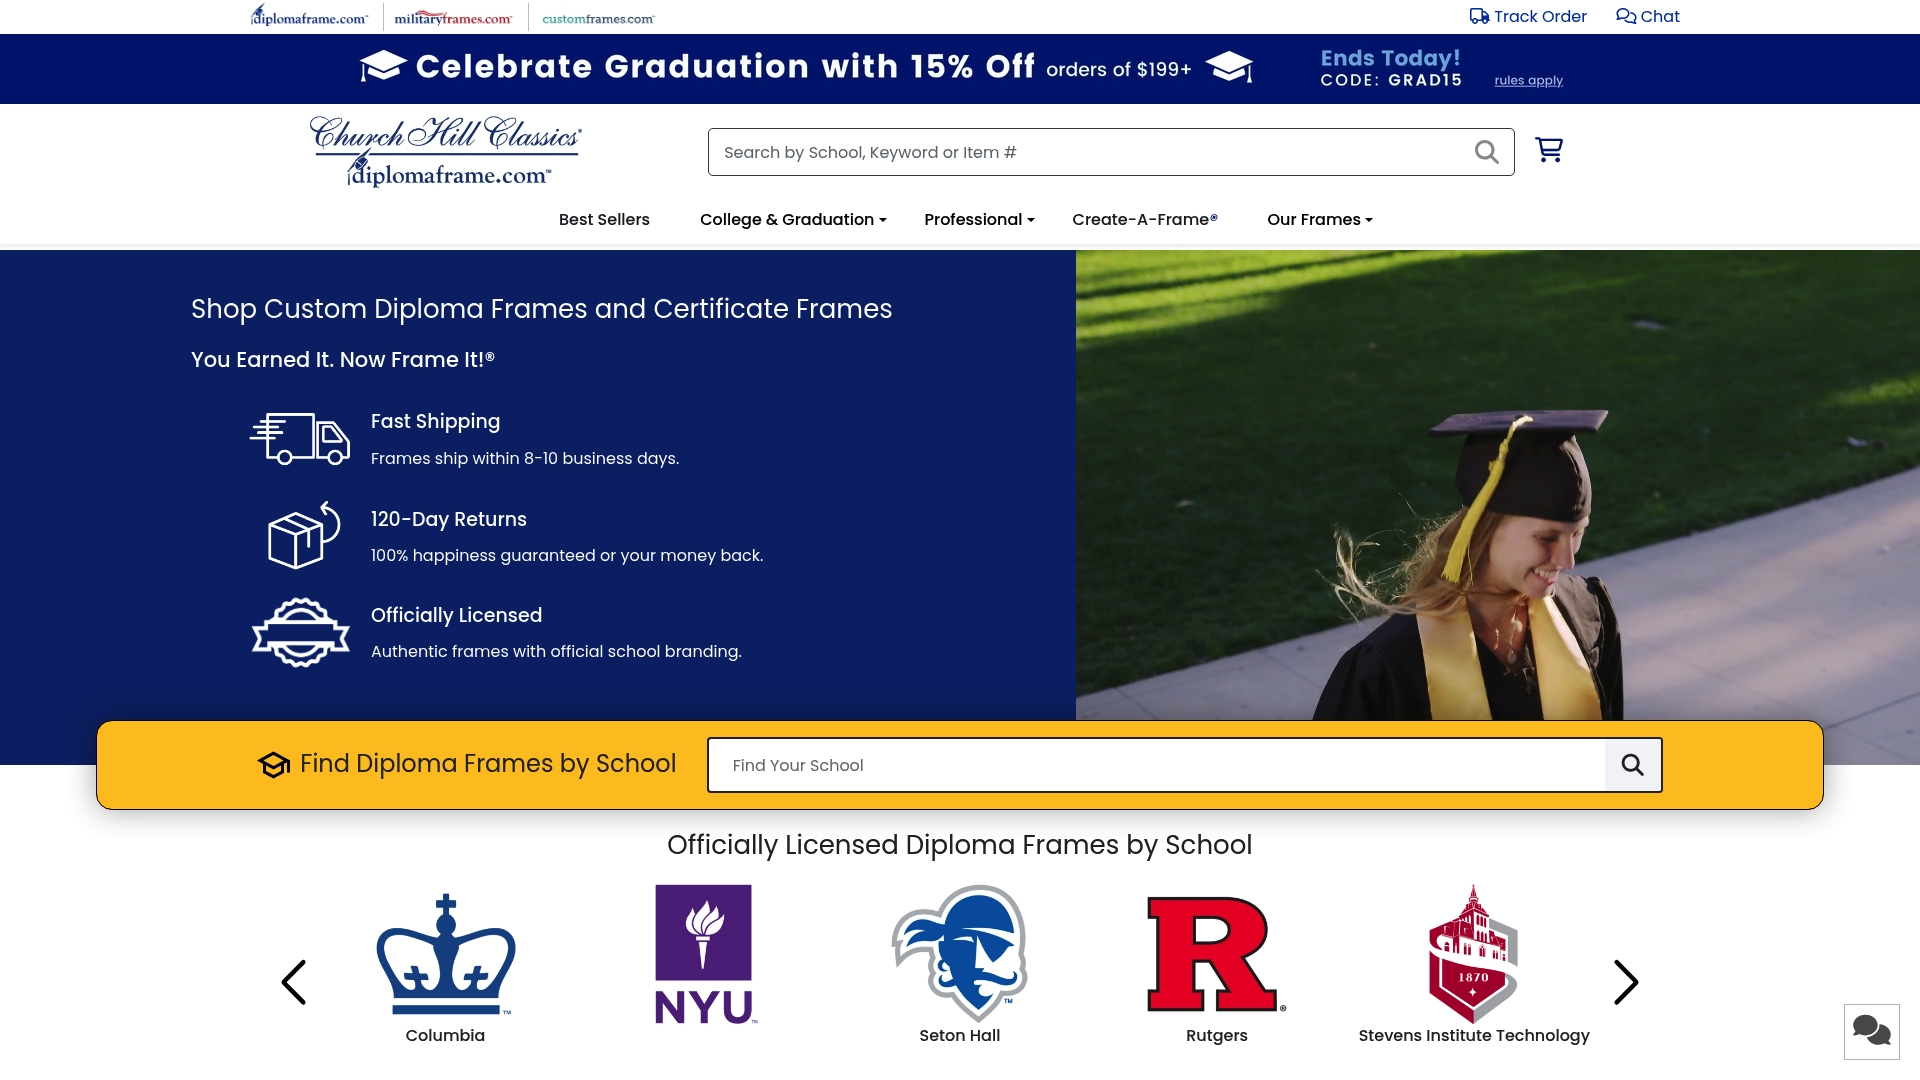The image size is (1920, 1080).
Task: Select the Seton Hall pirate logo
Action: 960,953
